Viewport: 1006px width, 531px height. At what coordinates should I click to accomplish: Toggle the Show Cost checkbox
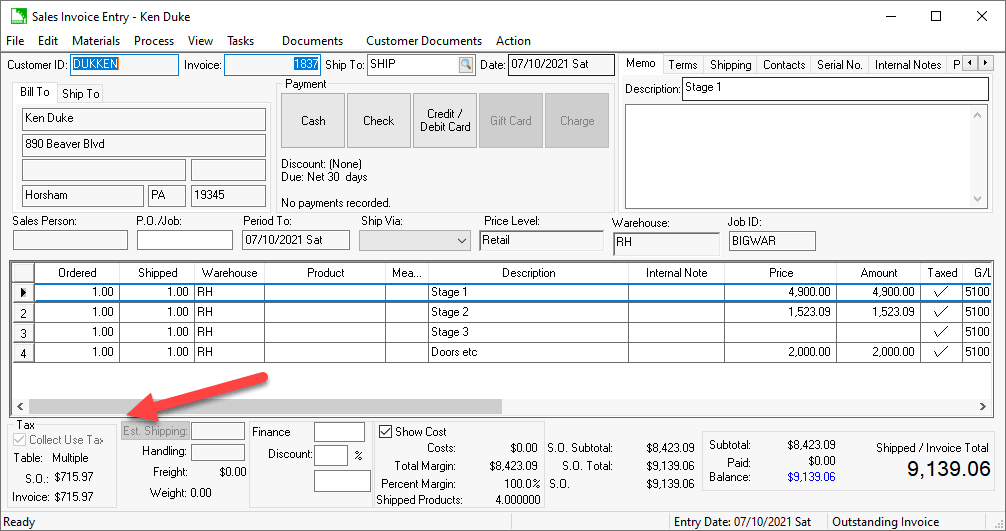[386, 432]
